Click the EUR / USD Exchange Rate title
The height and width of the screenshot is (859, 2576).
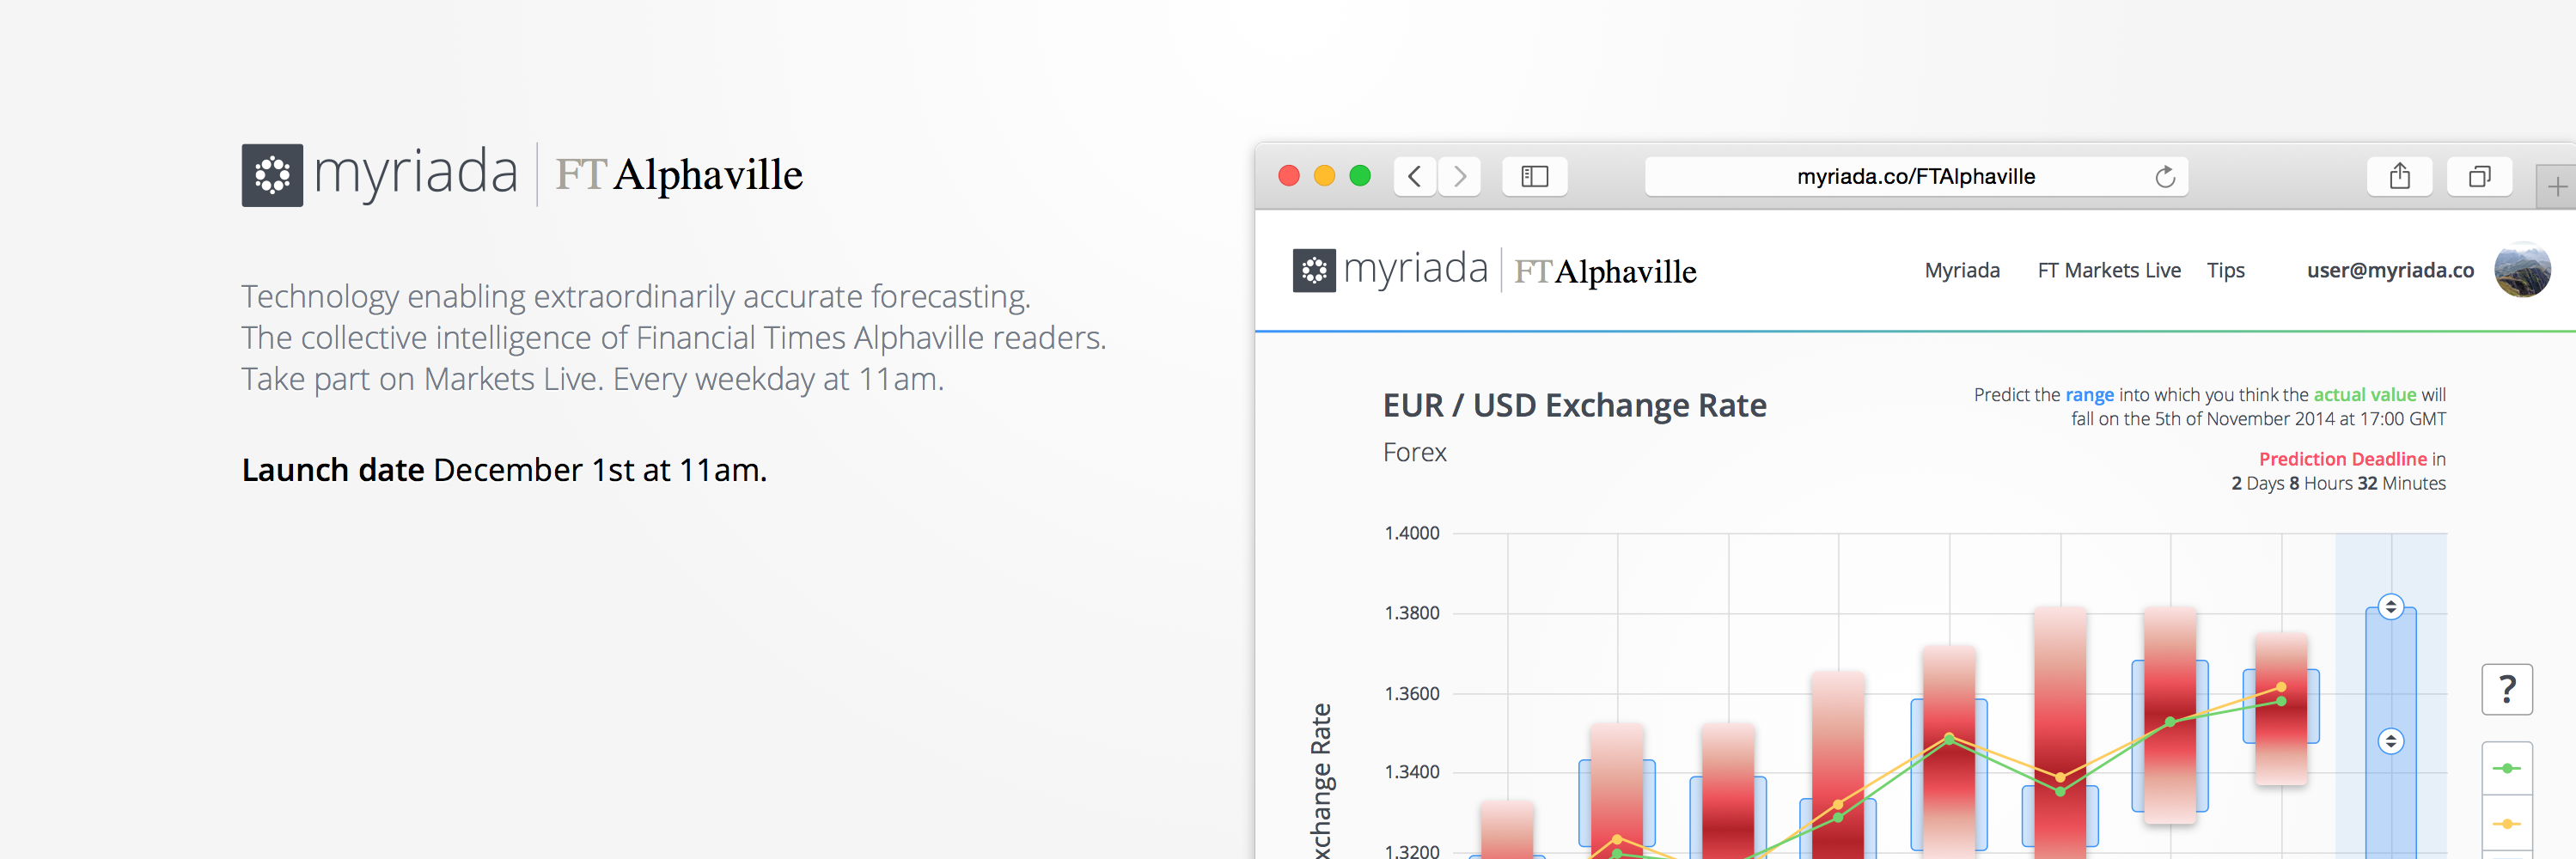(1574, 405)
